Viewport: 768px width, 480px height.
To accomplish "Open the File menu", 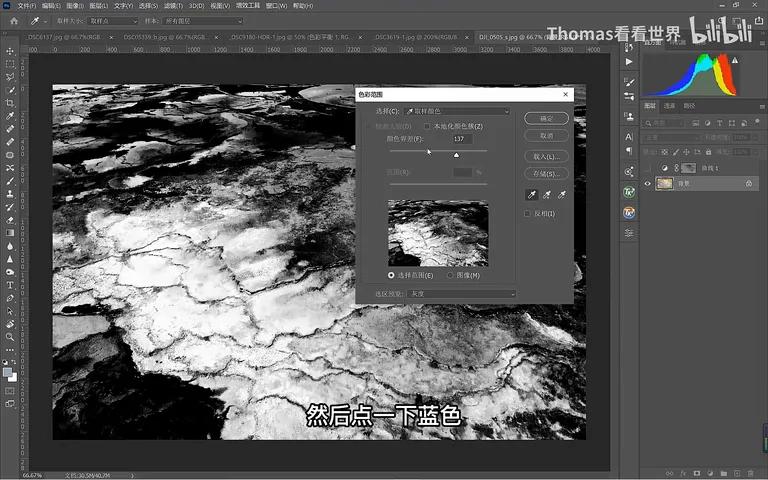I will [26, 6].
